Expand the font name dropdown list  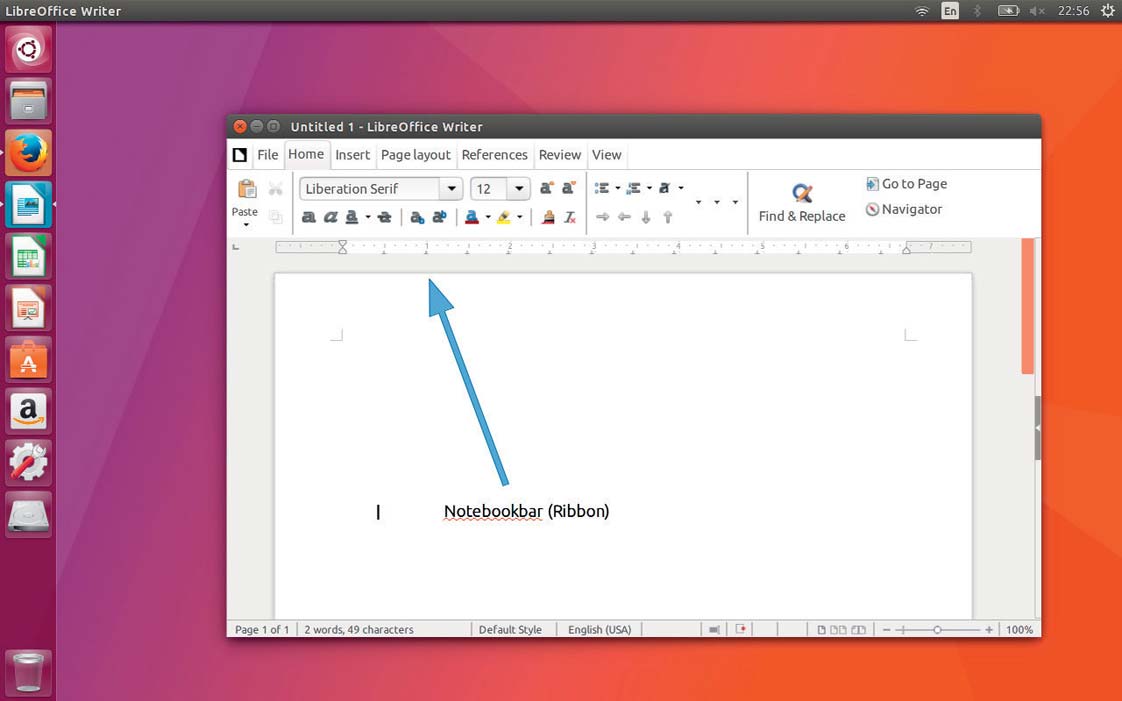pyautogui.click(x=452, y=189)
